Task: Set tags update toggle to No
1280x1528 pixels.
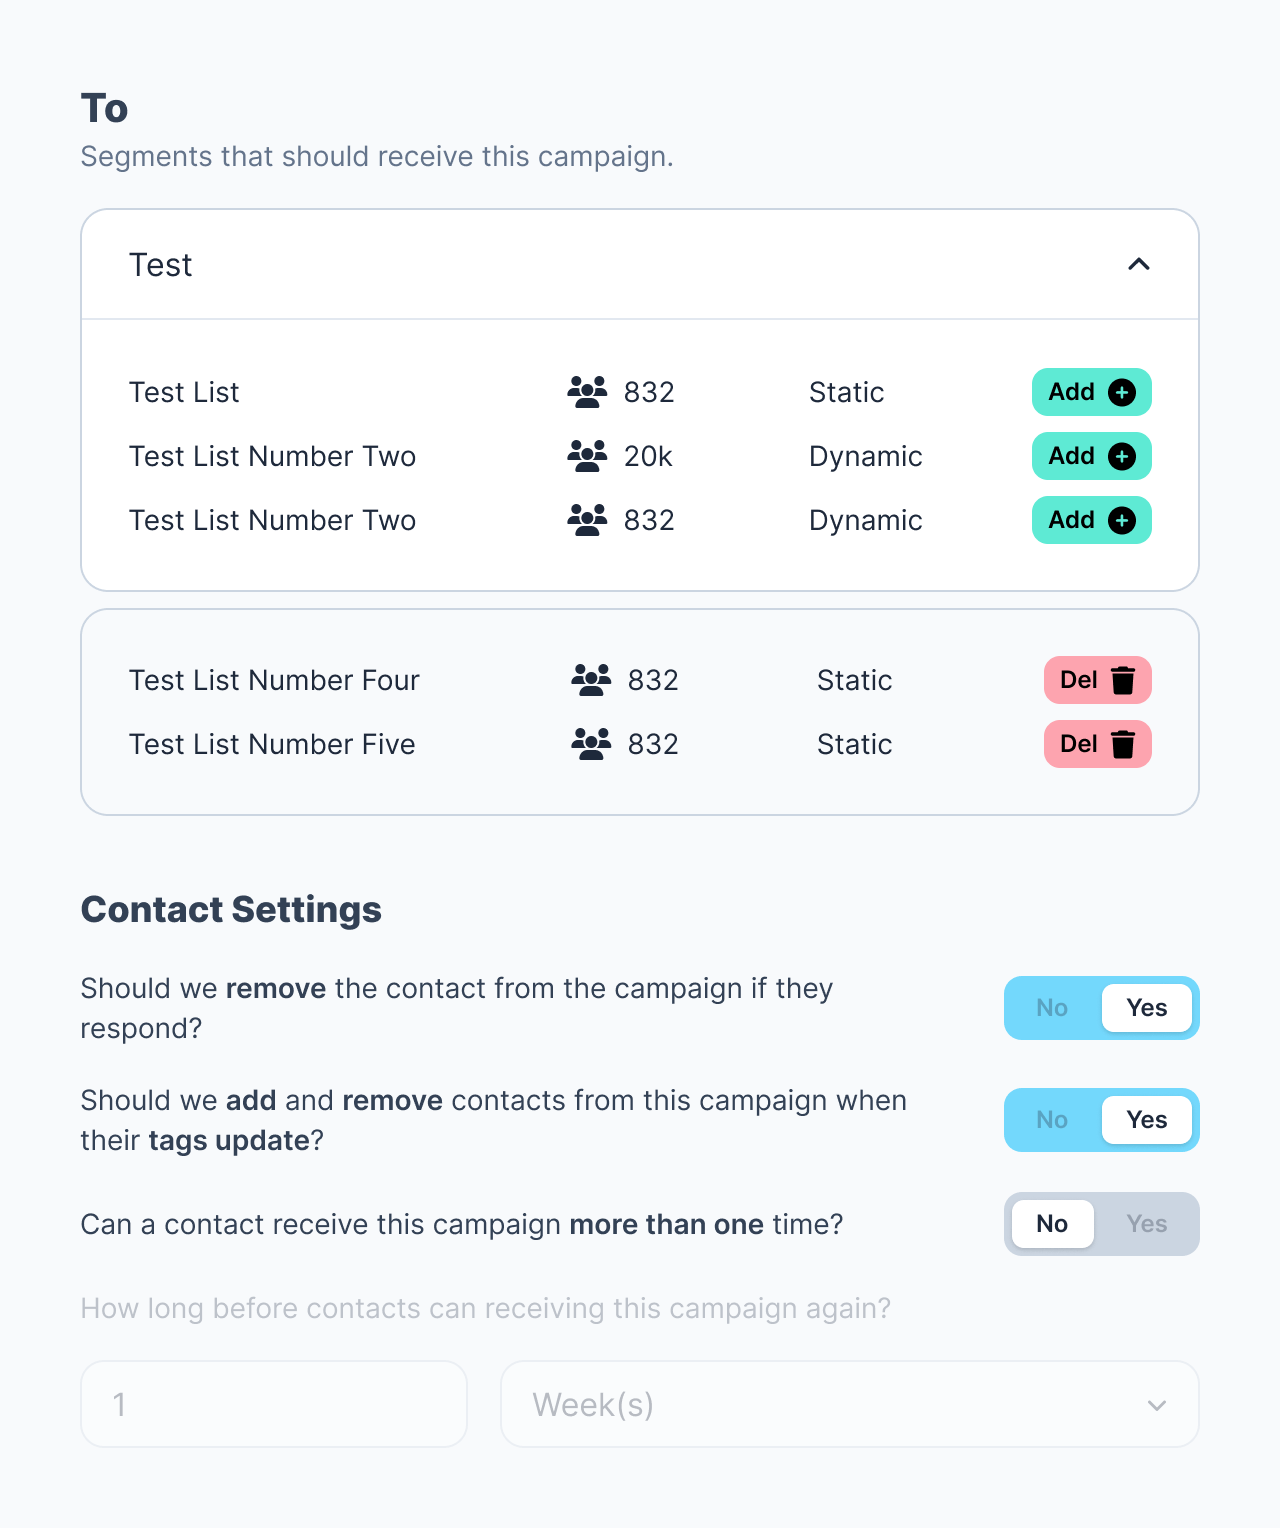Action: tap(1052, 1120)
